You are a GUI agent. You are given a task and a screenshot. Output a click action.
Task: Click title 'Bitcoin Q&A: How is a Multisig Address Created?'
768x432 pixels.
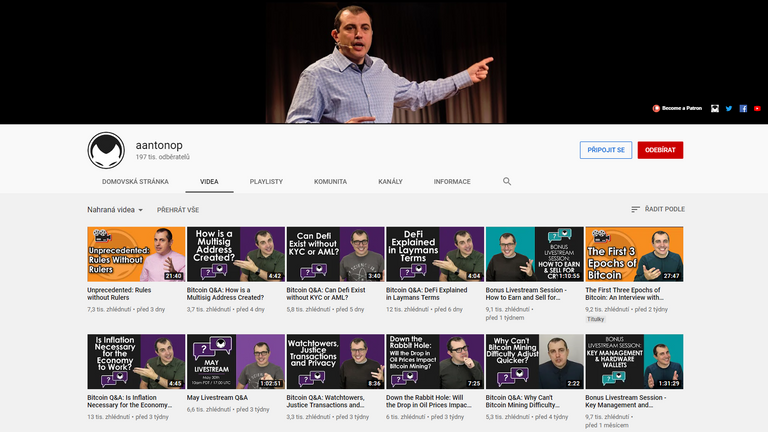click(x=225, y=293)
